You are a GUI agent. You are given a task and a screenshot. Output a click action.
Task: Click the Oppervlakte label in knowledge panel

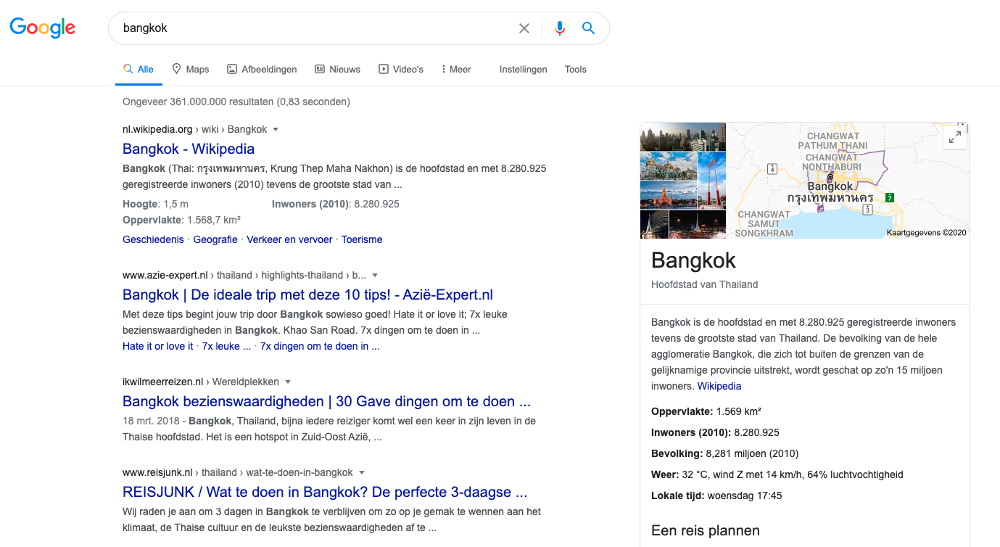[x=680, y=412]
